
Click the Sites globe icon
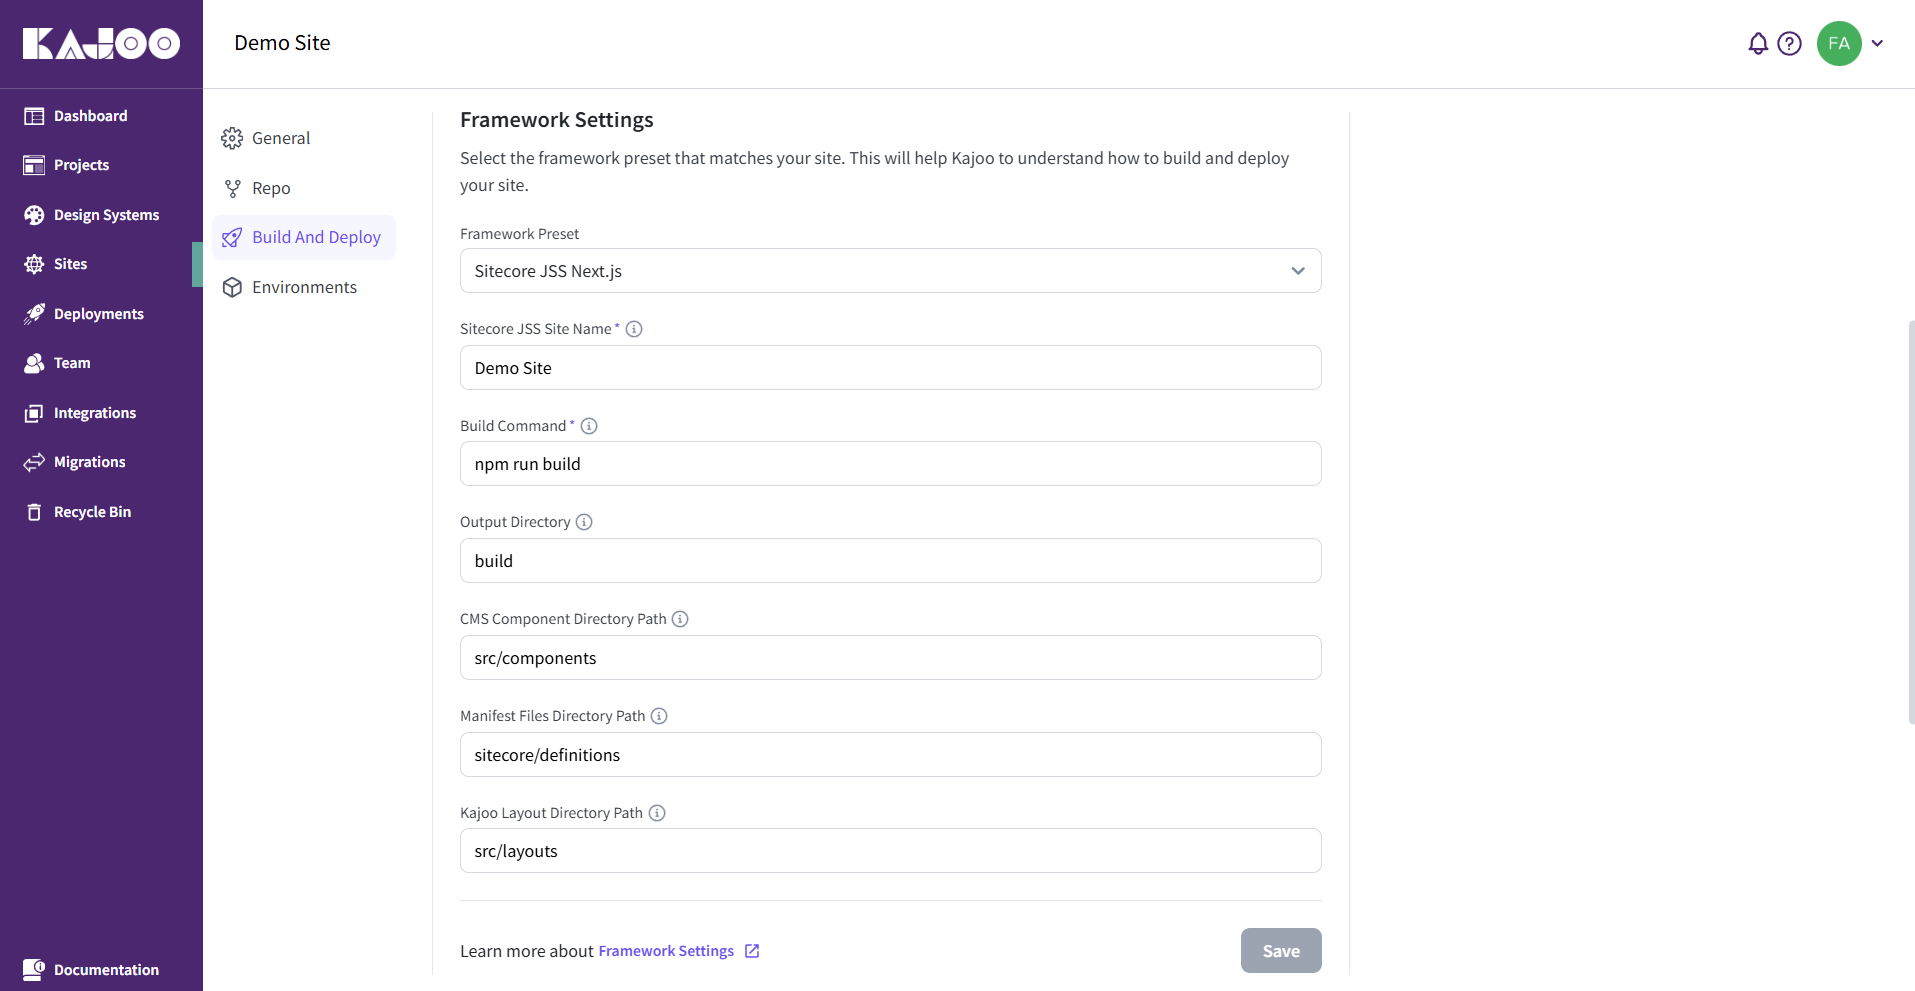point(34,264)
